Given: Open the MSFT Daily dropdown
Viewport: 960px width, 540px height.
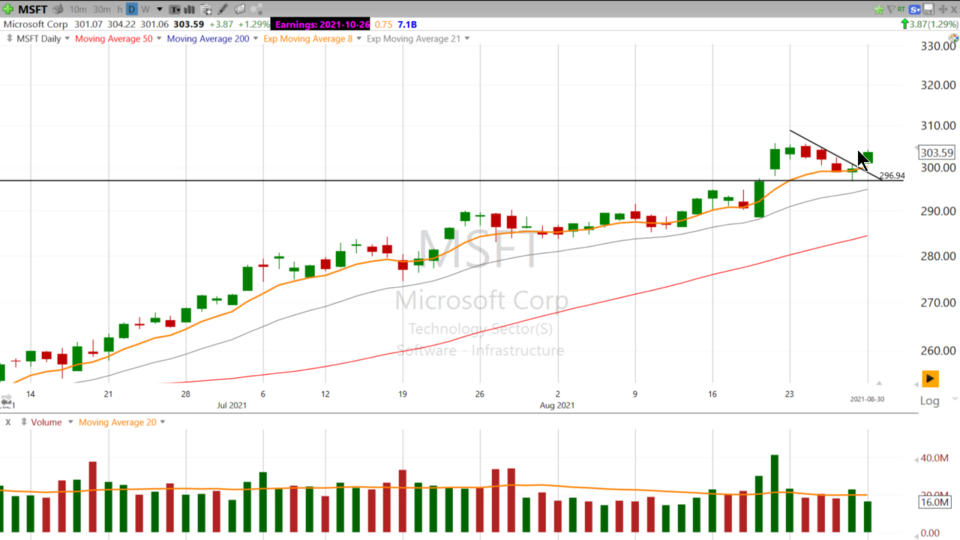Looking at the screenshot, I should pyautogui.click(x=67, y=39).
